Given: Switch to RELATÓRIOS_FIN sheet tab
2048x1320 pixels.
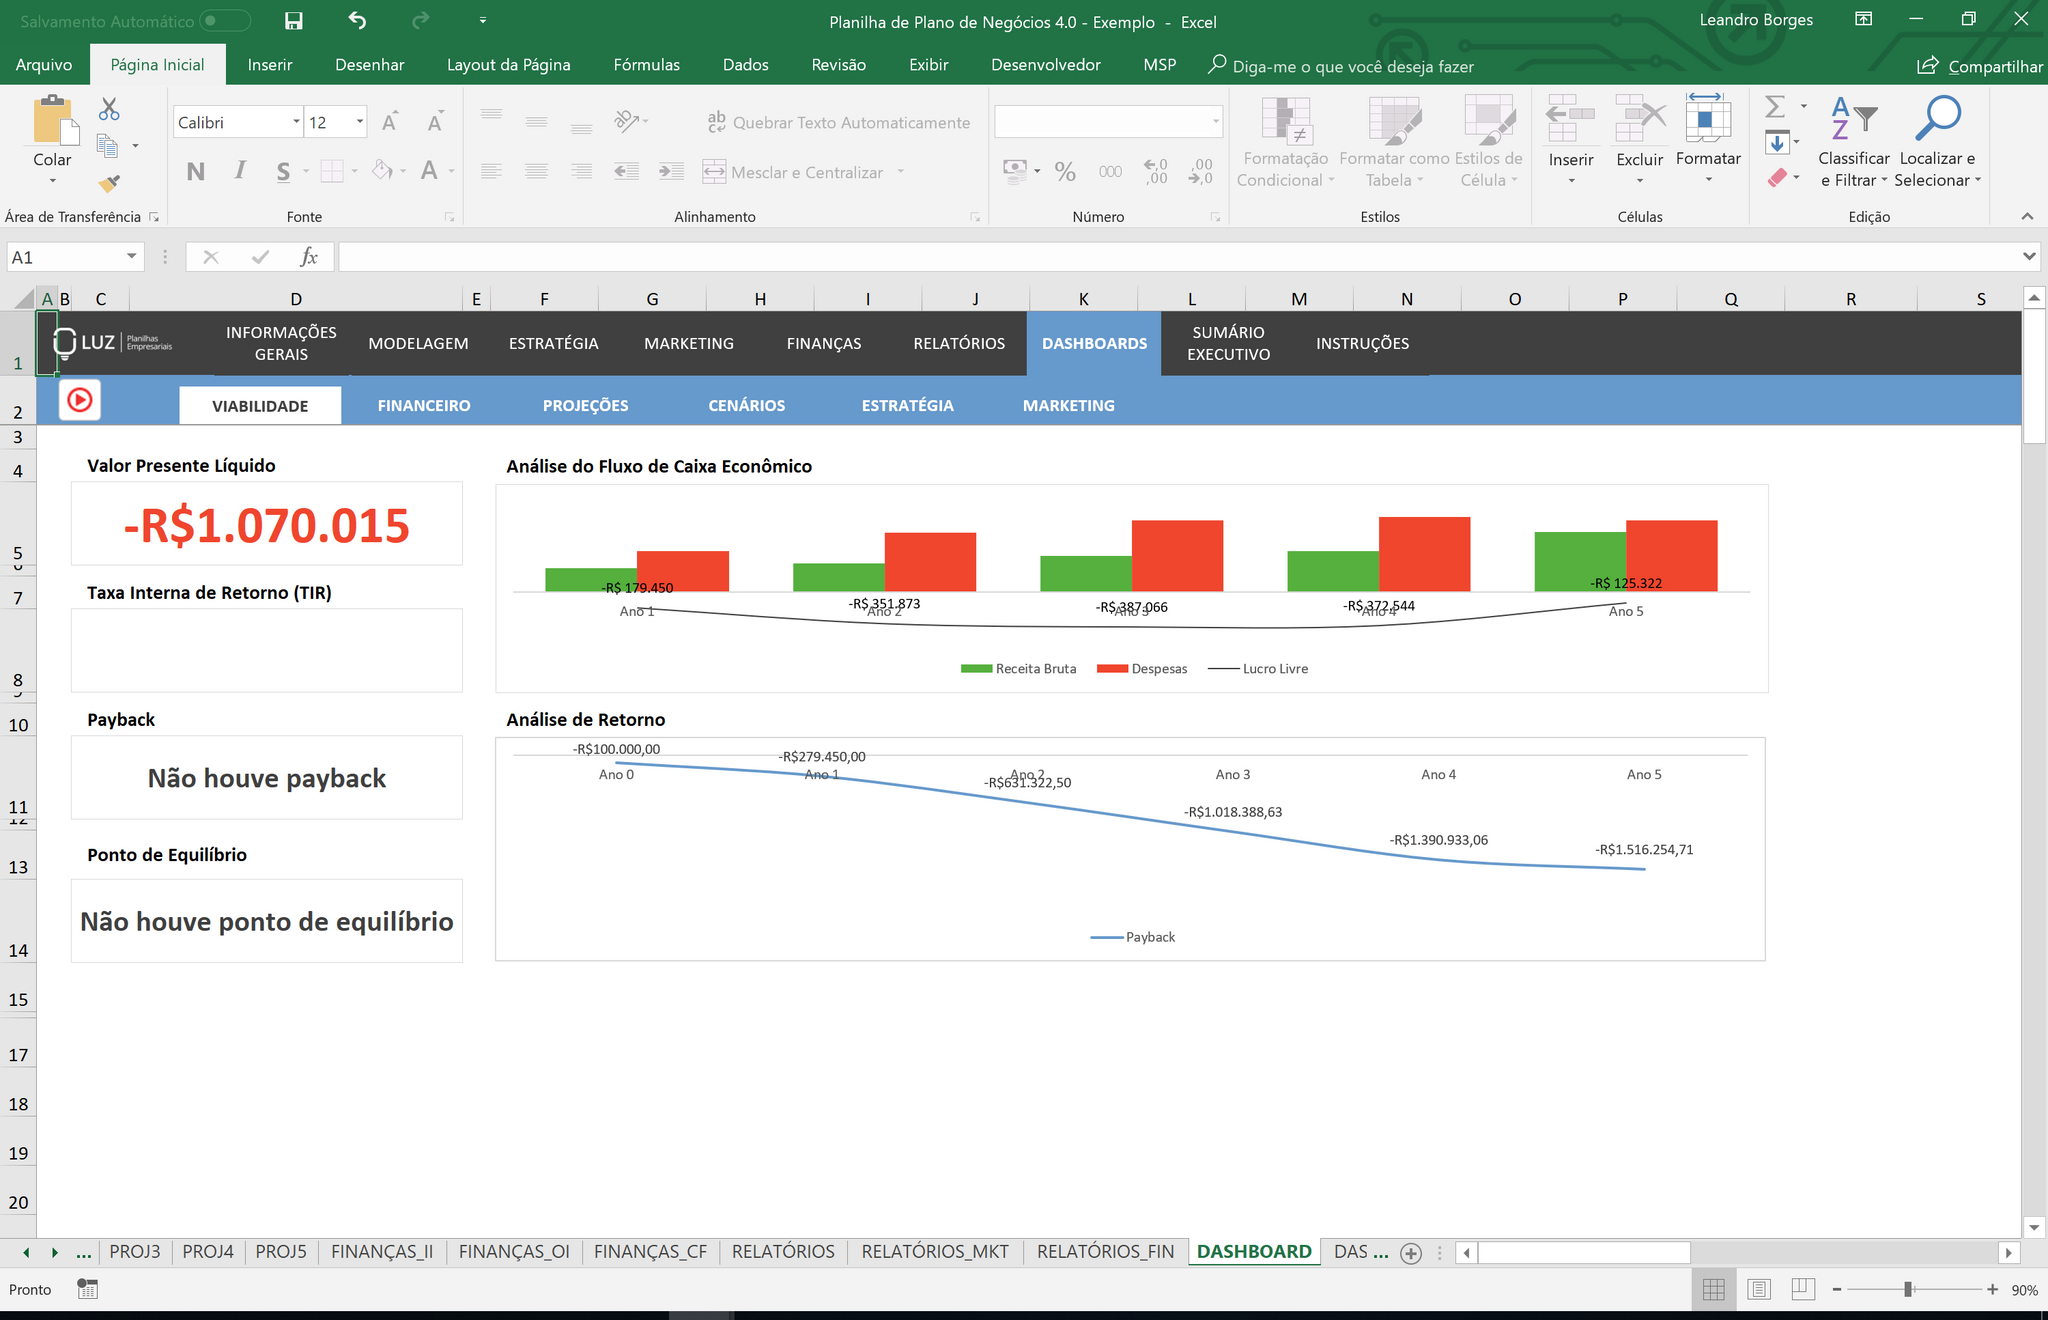Looking at the screenshot, I should (1105, 1252).
